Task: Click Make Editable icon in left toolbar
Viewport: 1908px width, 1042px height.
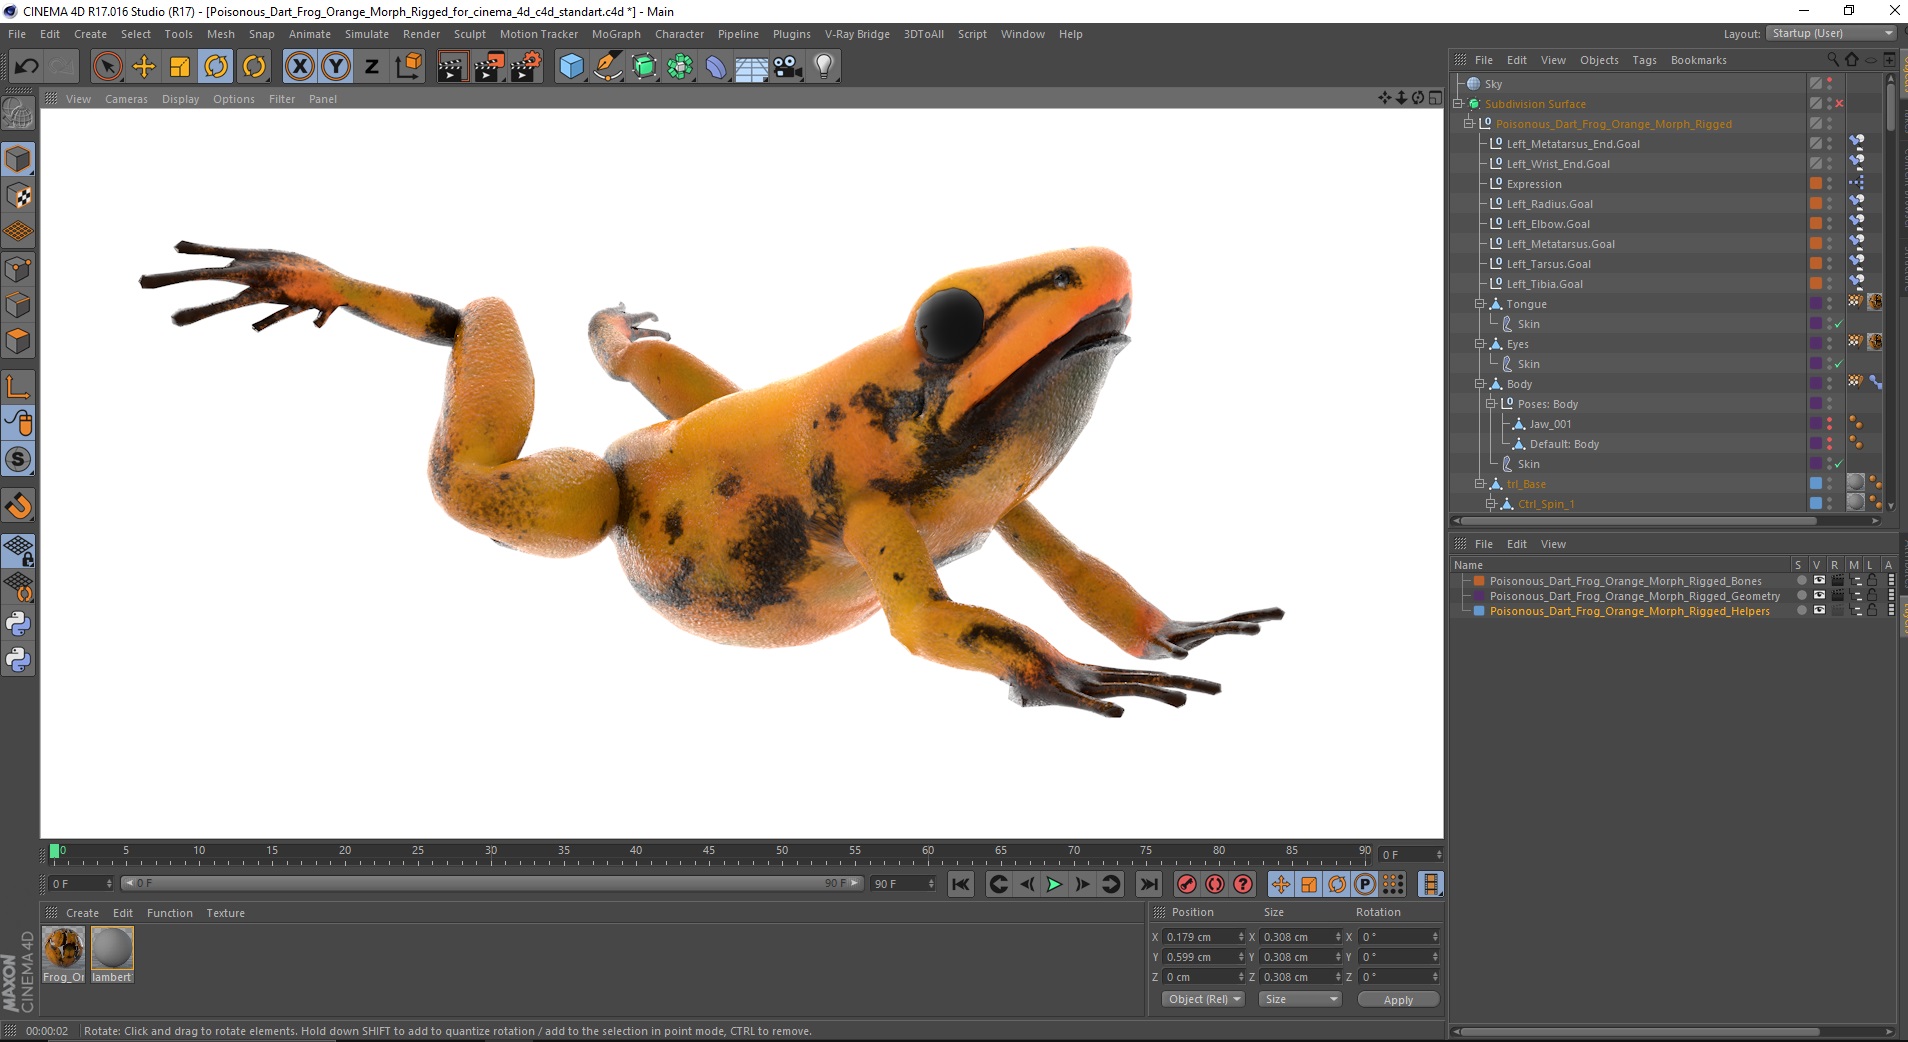Action: 18,113
